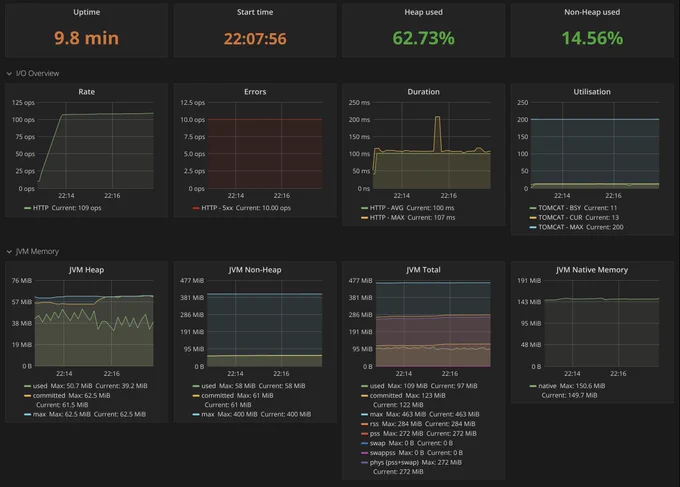Click the Current: 149.7 MiB text

click(x=569, y=395)
